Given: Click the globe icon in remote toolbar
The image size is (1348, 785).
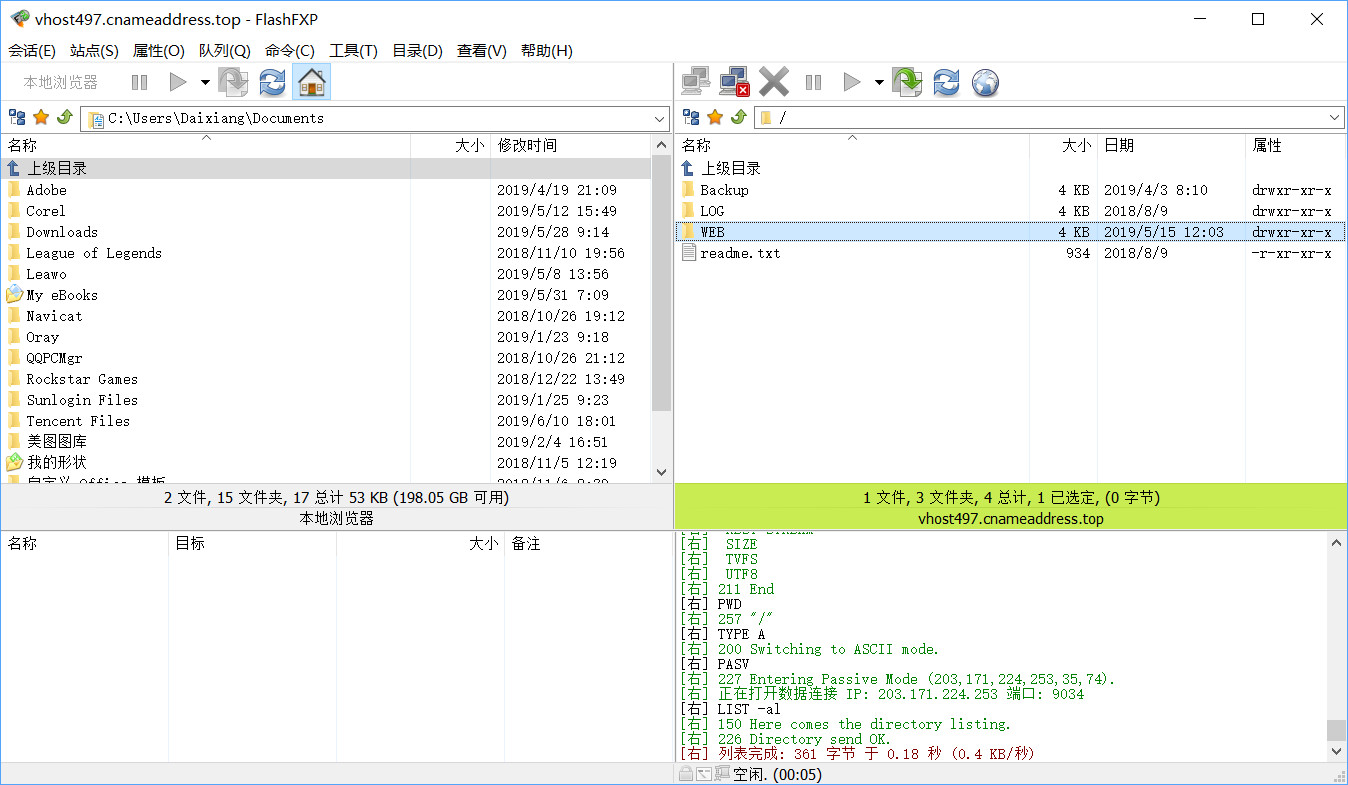Looking at the screenshot, I should [x=985, y=82].
